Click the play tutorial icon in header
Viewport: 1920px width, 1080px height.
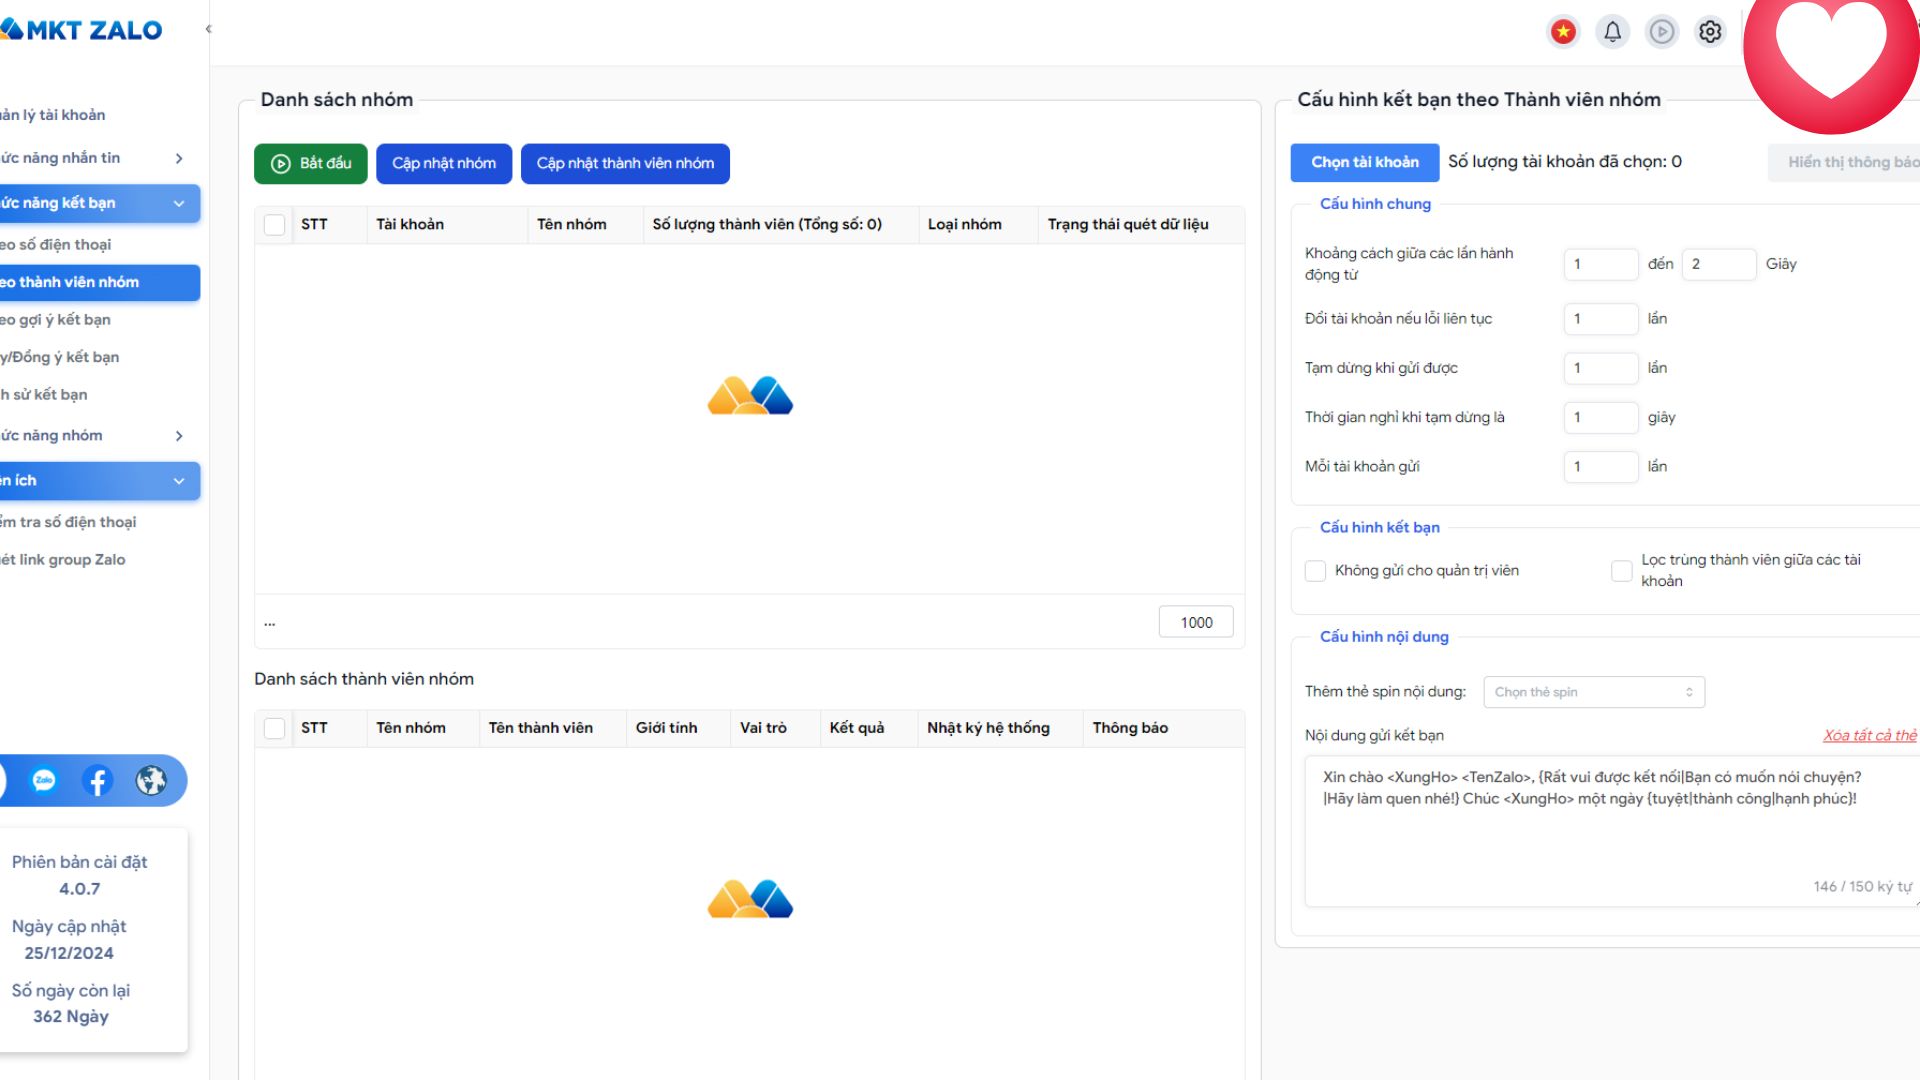click(1661, 32)
